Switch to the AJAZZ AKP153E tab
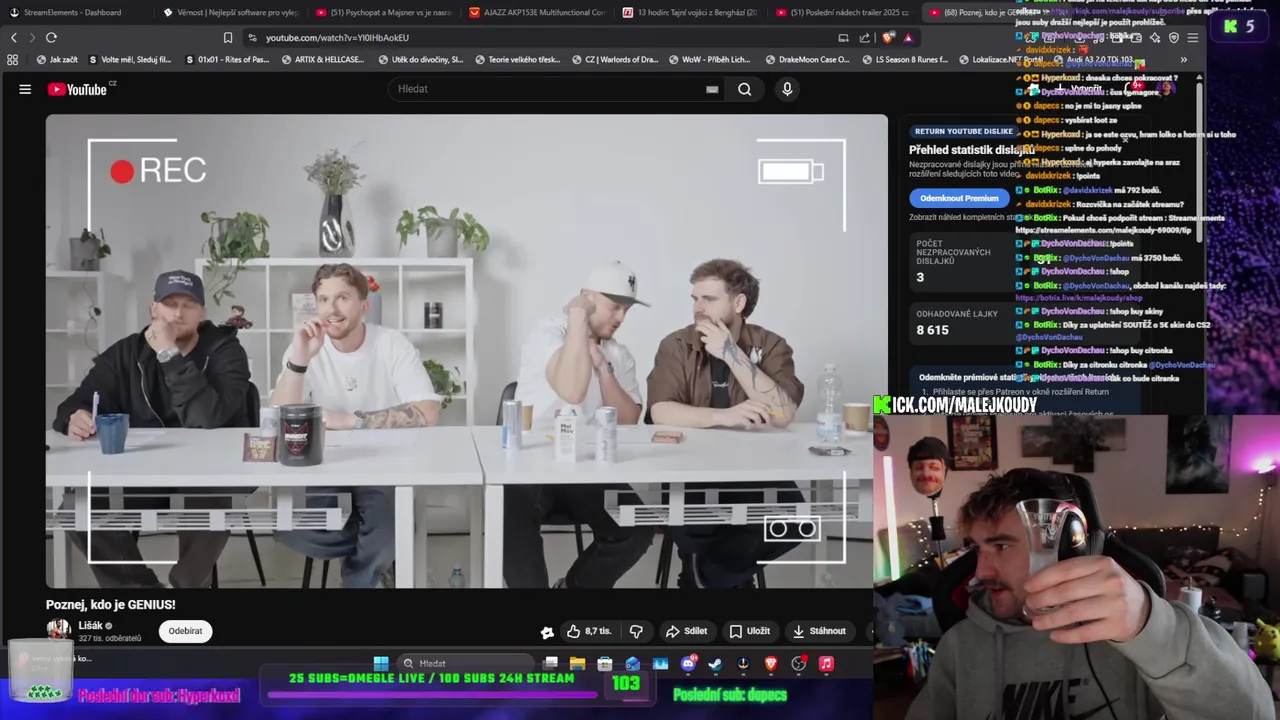1280x720 pixels. (x=537, y=12)
